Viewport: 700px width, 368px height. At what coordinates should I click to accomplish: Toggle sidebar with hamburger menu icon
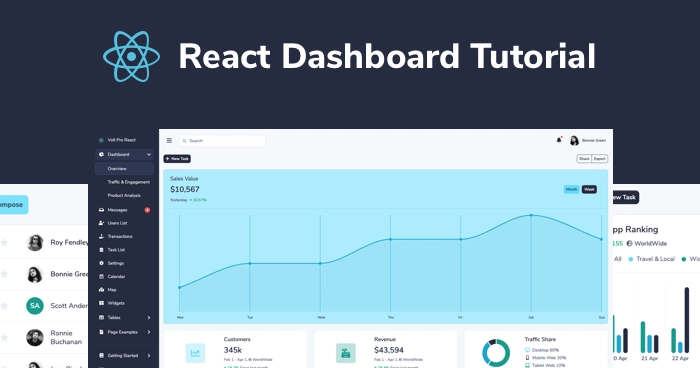[x=169, y=140]
